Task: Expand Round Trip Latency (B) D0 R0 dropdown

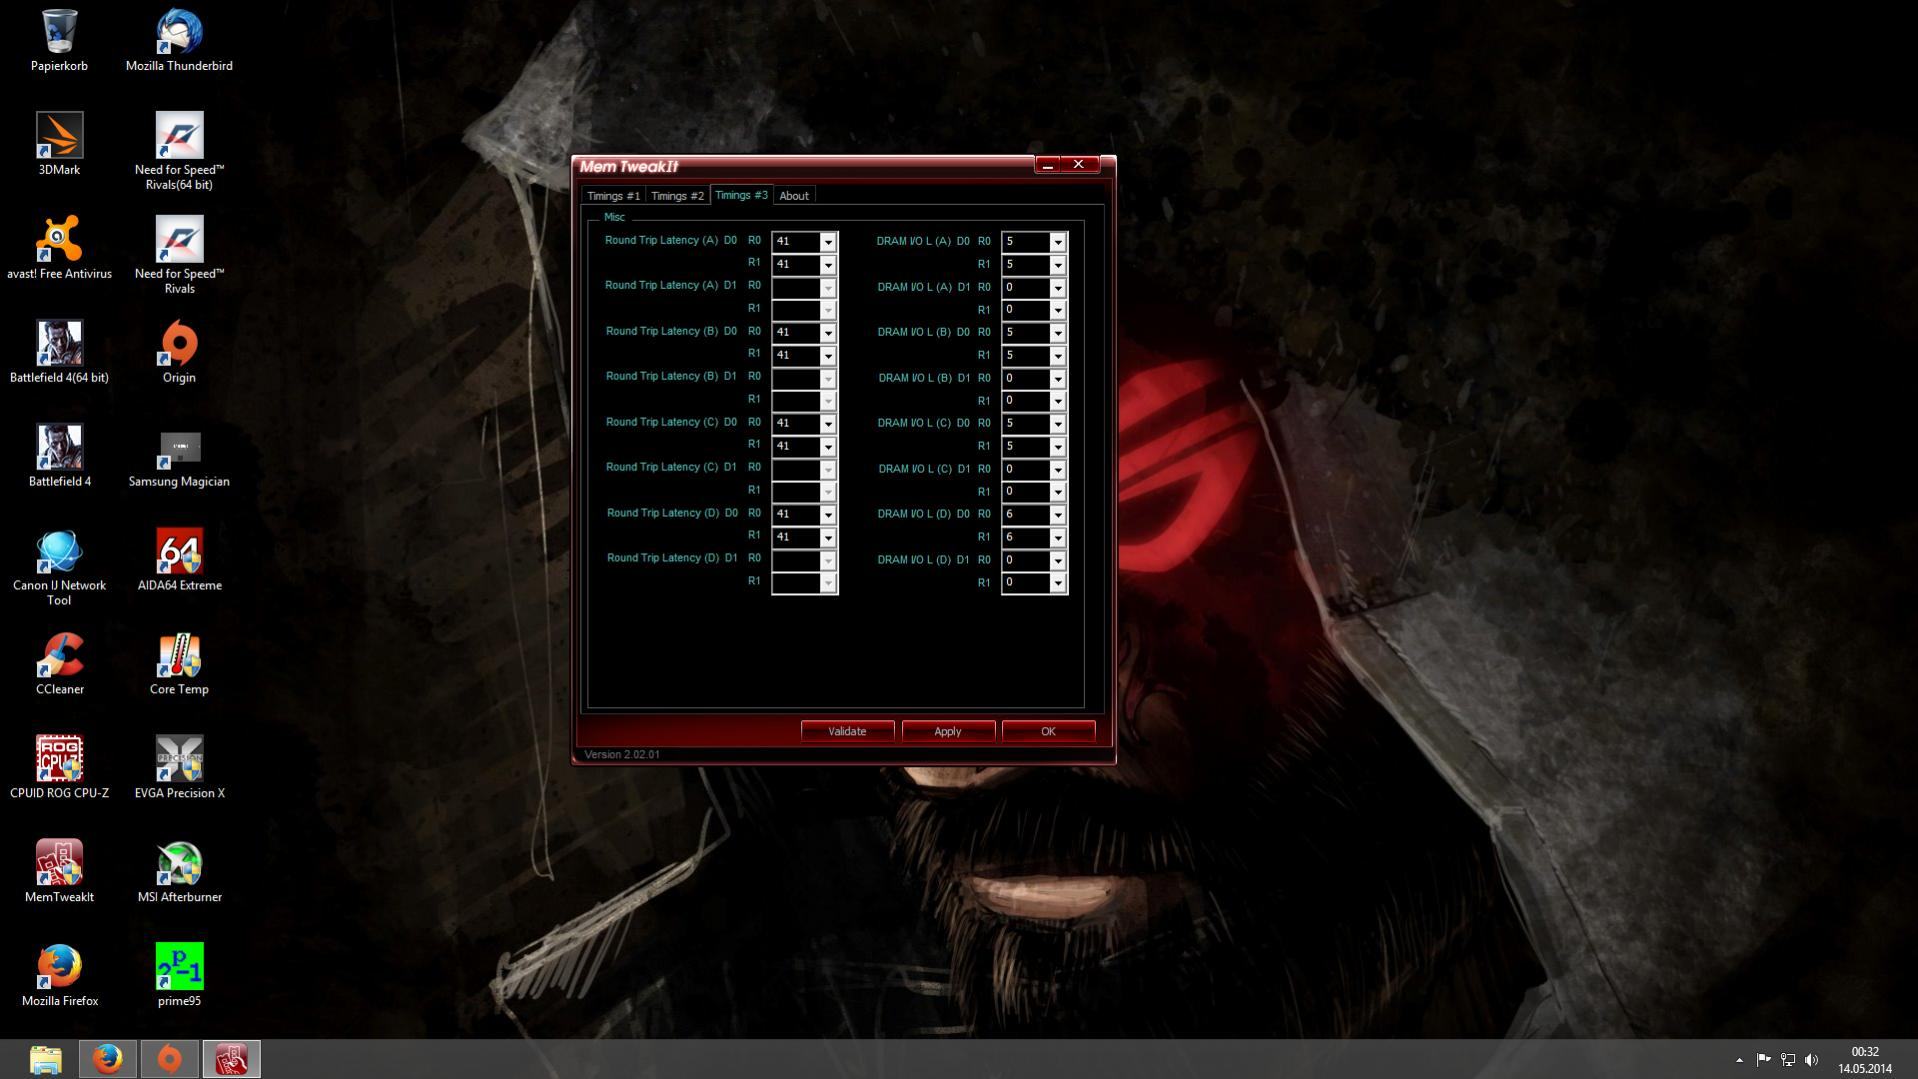Action: coord(827,333)
